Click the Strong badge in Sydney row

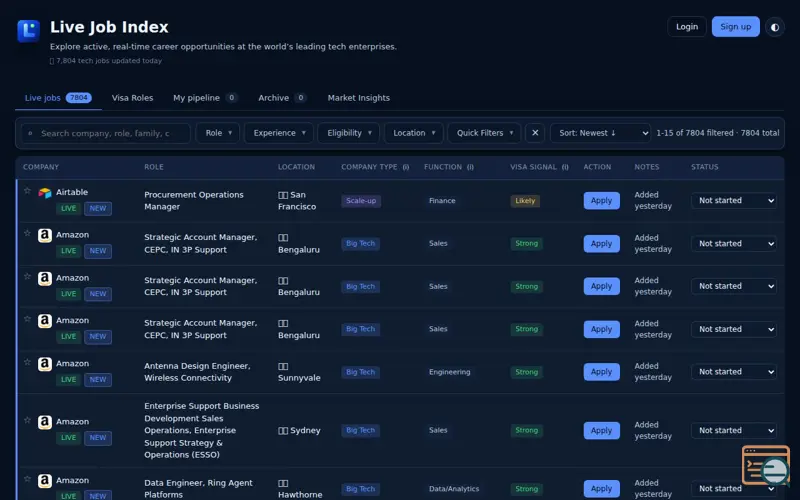click(527, 431)
